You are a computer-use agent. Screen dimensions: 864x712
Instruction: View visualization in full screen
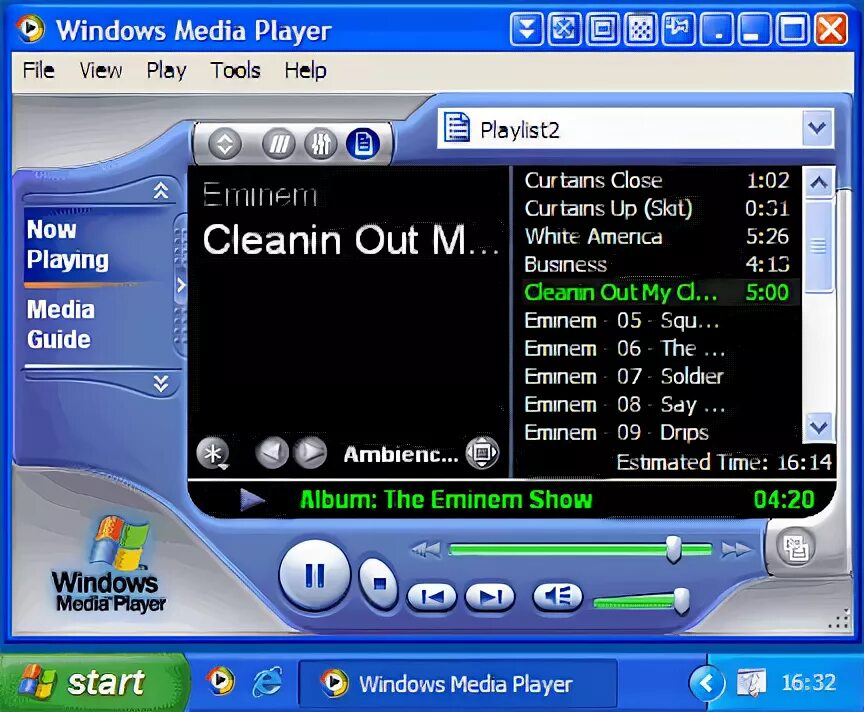pyautogui.click(x=482, y=453)
